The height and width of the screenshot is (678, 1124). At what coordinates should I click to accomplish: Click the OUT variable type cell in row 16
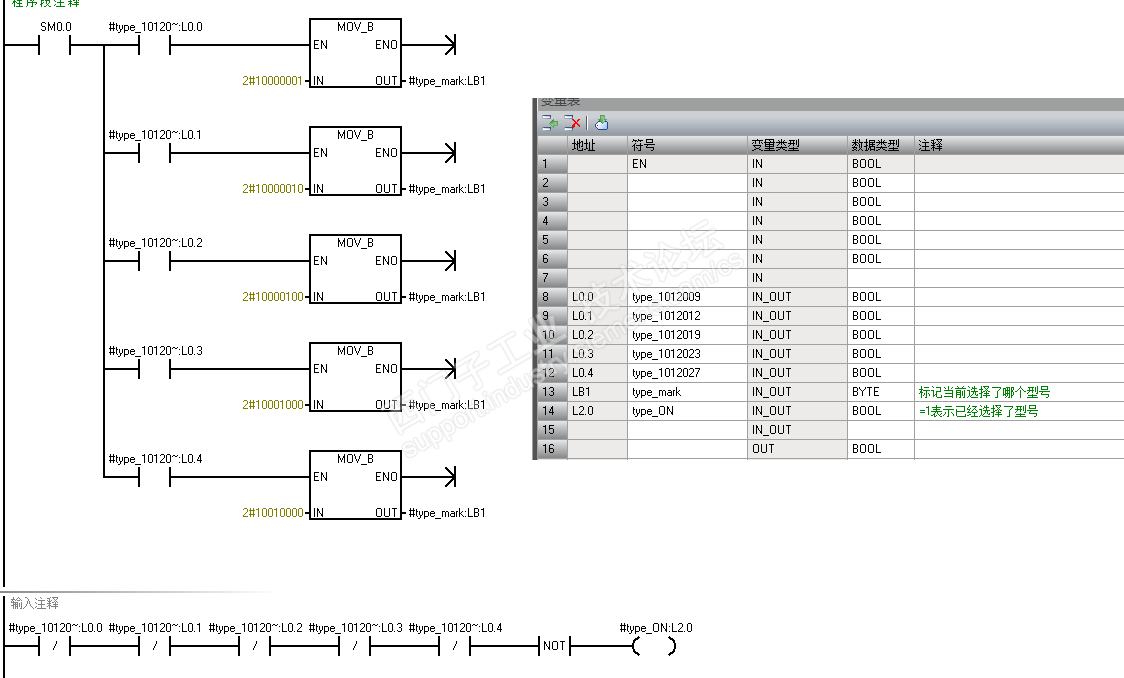(x=797, y=449)
